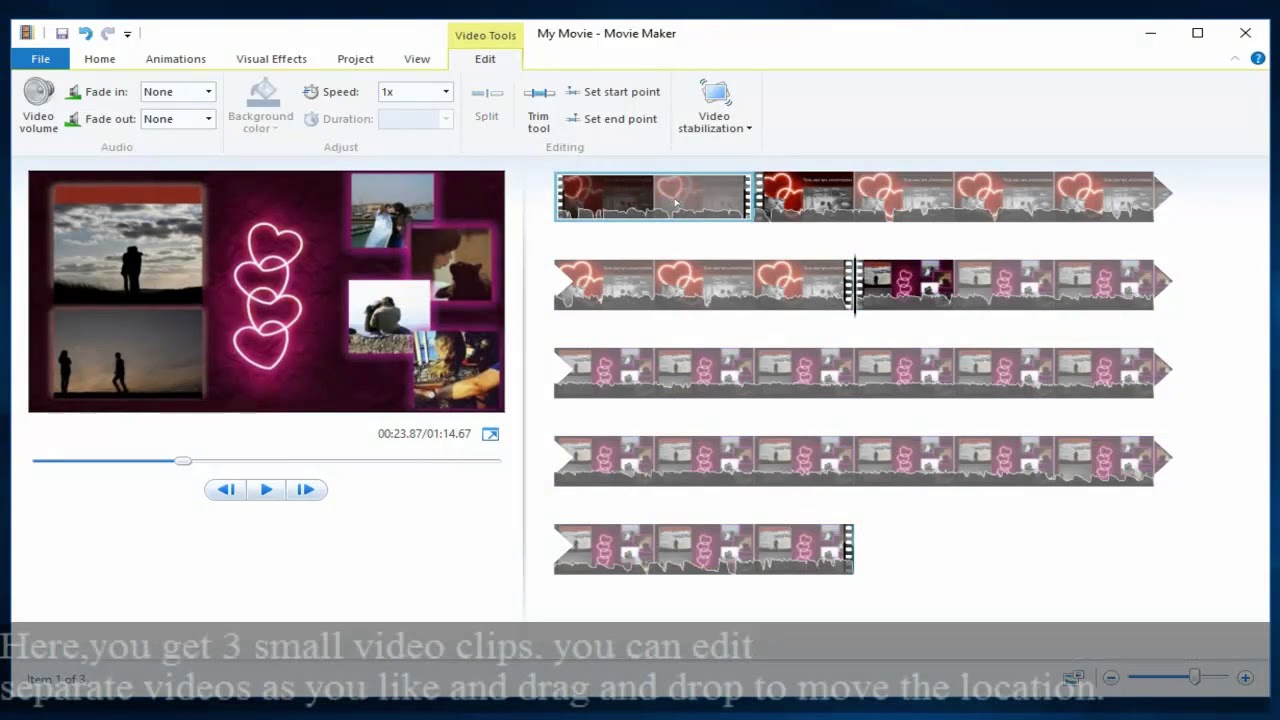Switch to the Home tab
The image size is (1280, 720).
[100, 59]
